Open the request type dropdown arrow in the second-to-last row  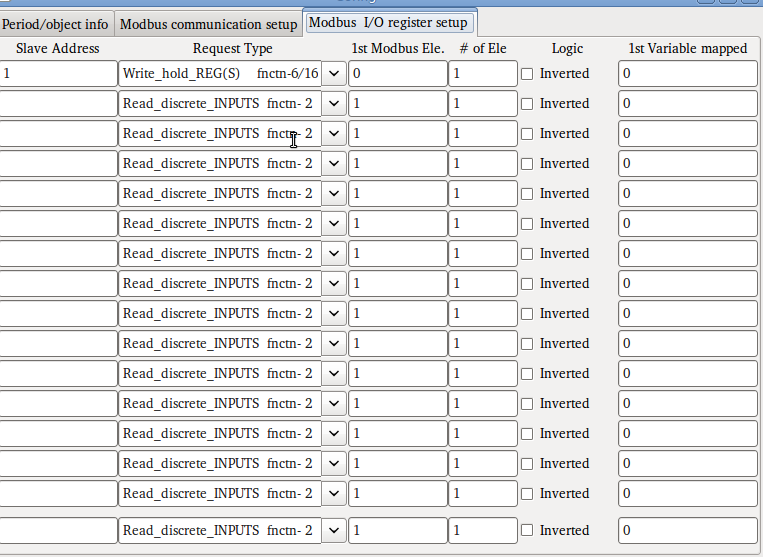(334, 493)
